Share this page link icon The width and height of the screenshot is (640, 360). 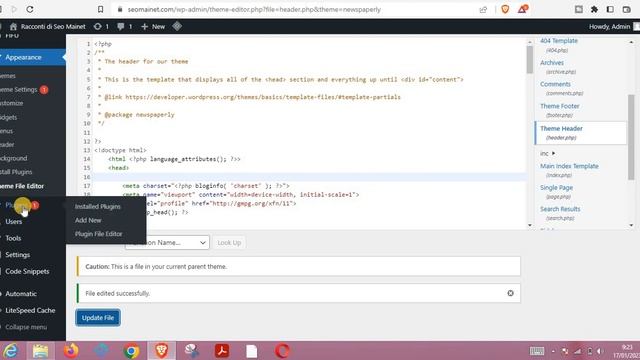pyautogui.click(x=483, y=9)
